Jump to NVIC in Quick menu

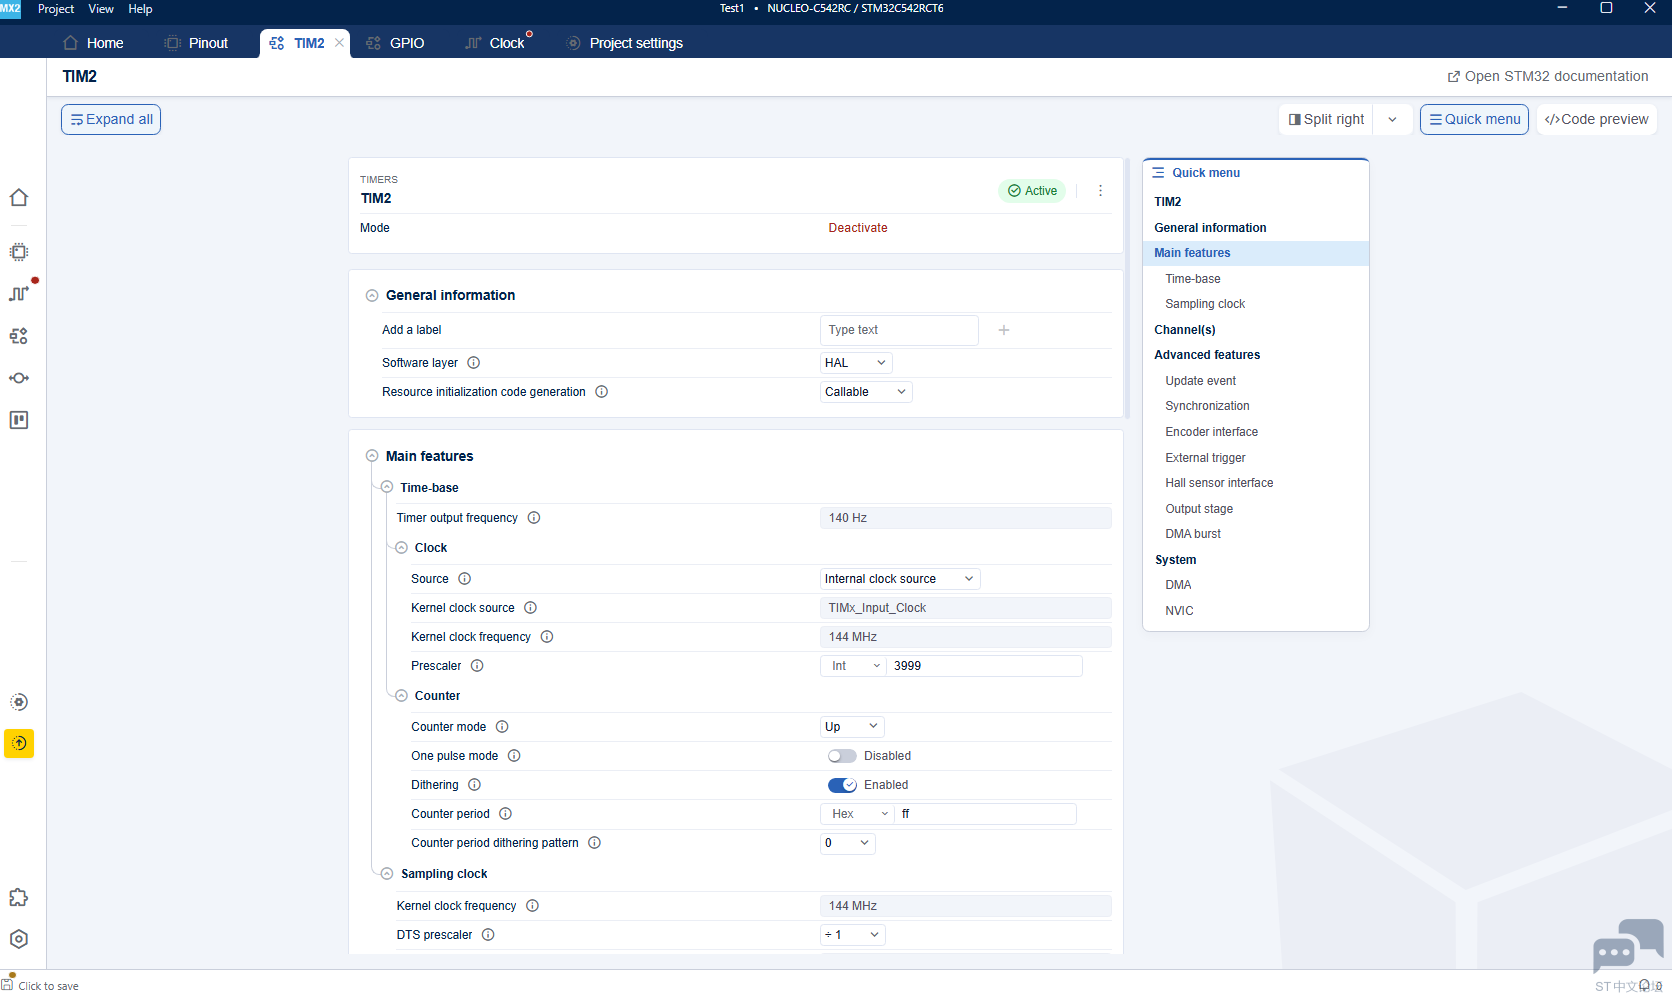pos(1179,611)
